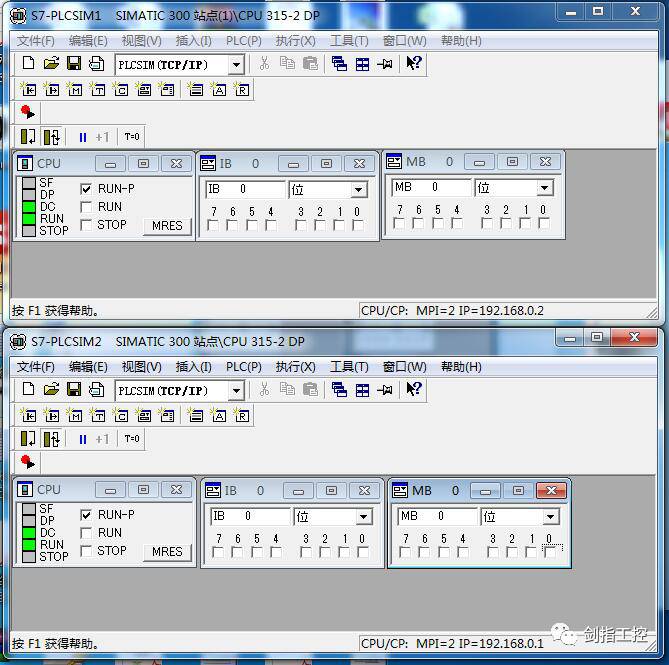Toggle RUN-P checkbox in PLCSIM1 CPU
Viewport: 669px width, 665px height.
86,189
